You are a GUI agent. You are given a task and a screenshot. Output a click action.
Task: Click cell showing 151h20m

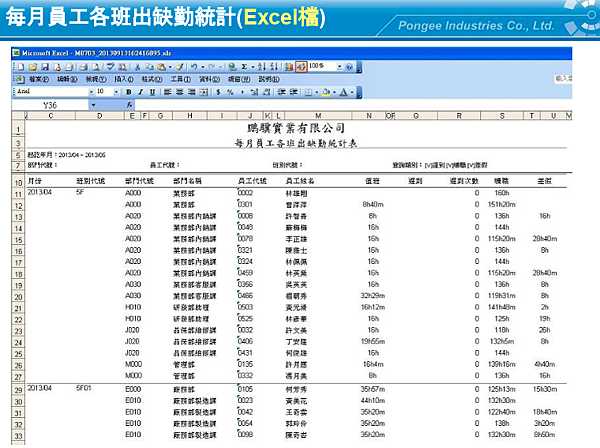click(502, 204)
